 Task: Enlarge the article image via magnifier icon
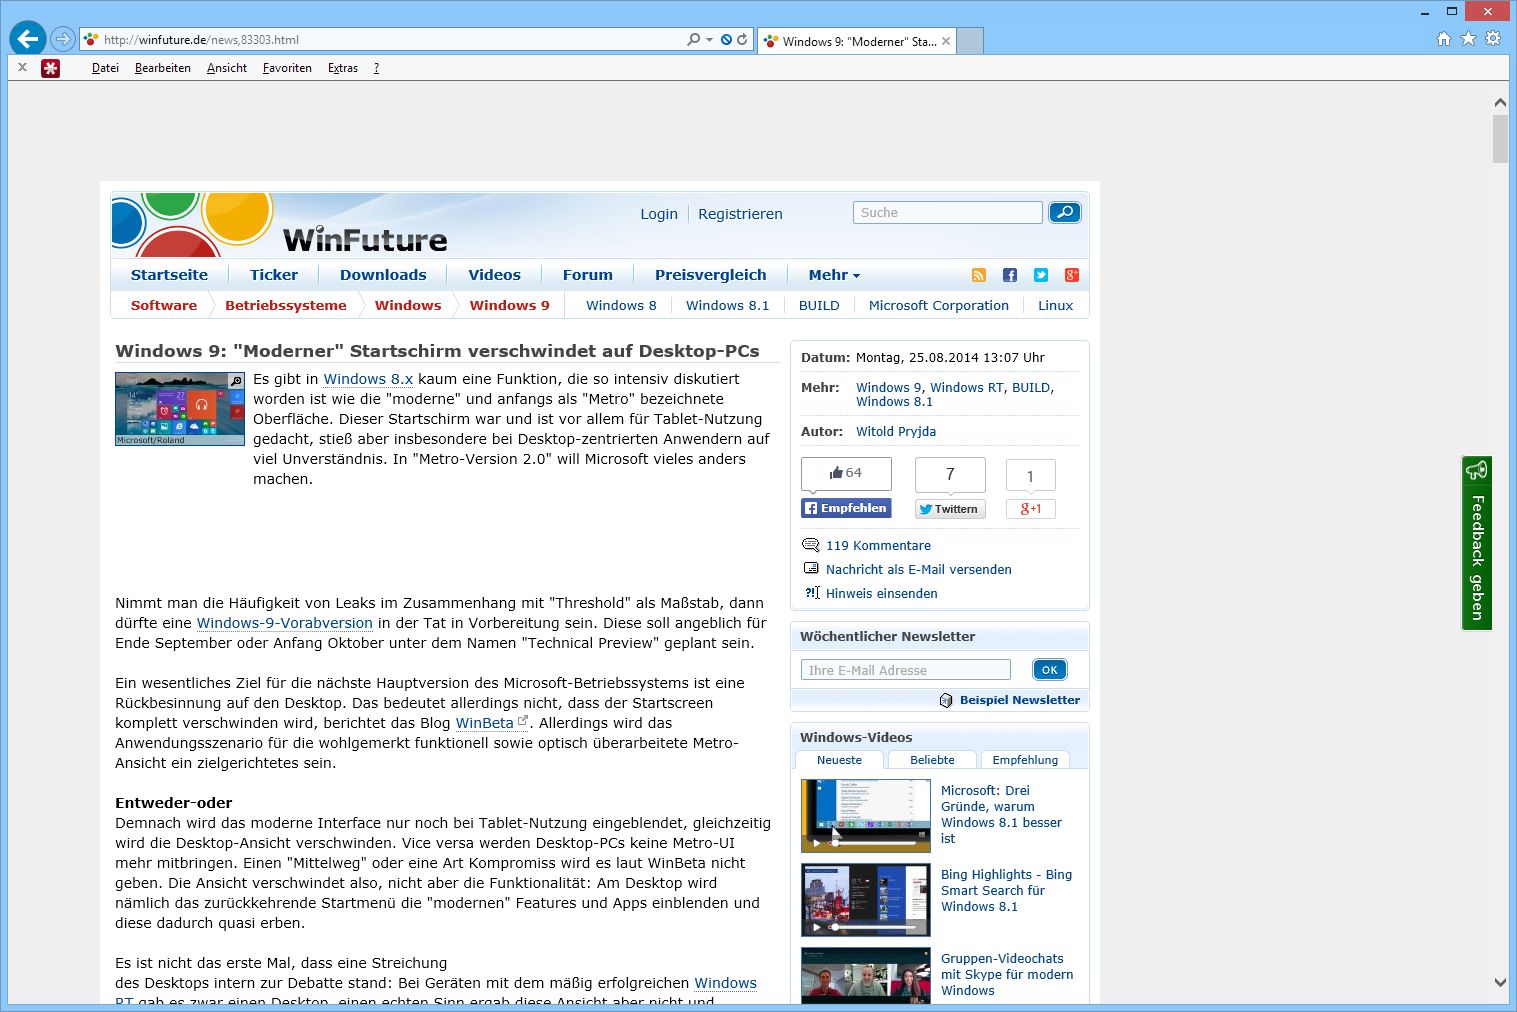236,381
